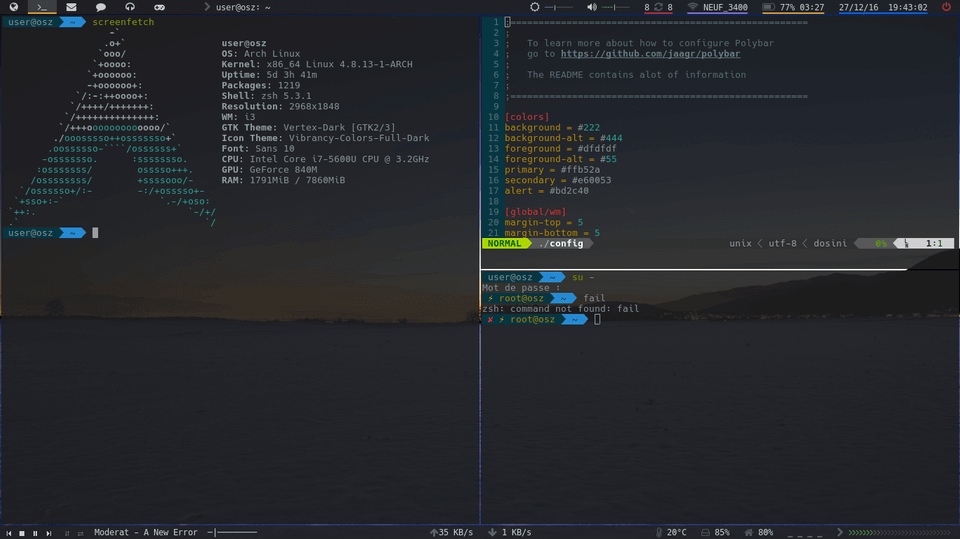Adjust the volume slider in top bar

pyautogui.click(x=617, y=7)
